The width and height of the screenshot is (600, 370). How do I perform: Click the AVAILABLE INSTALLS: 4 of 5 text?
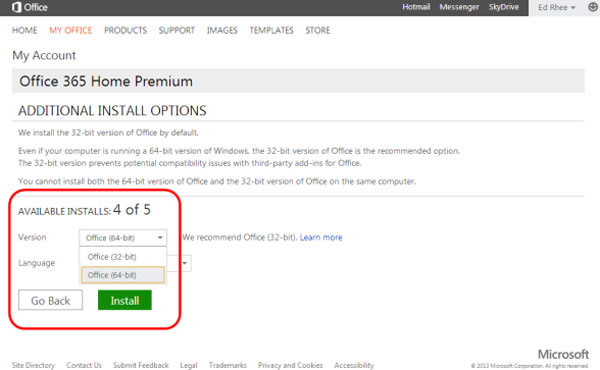84,210
